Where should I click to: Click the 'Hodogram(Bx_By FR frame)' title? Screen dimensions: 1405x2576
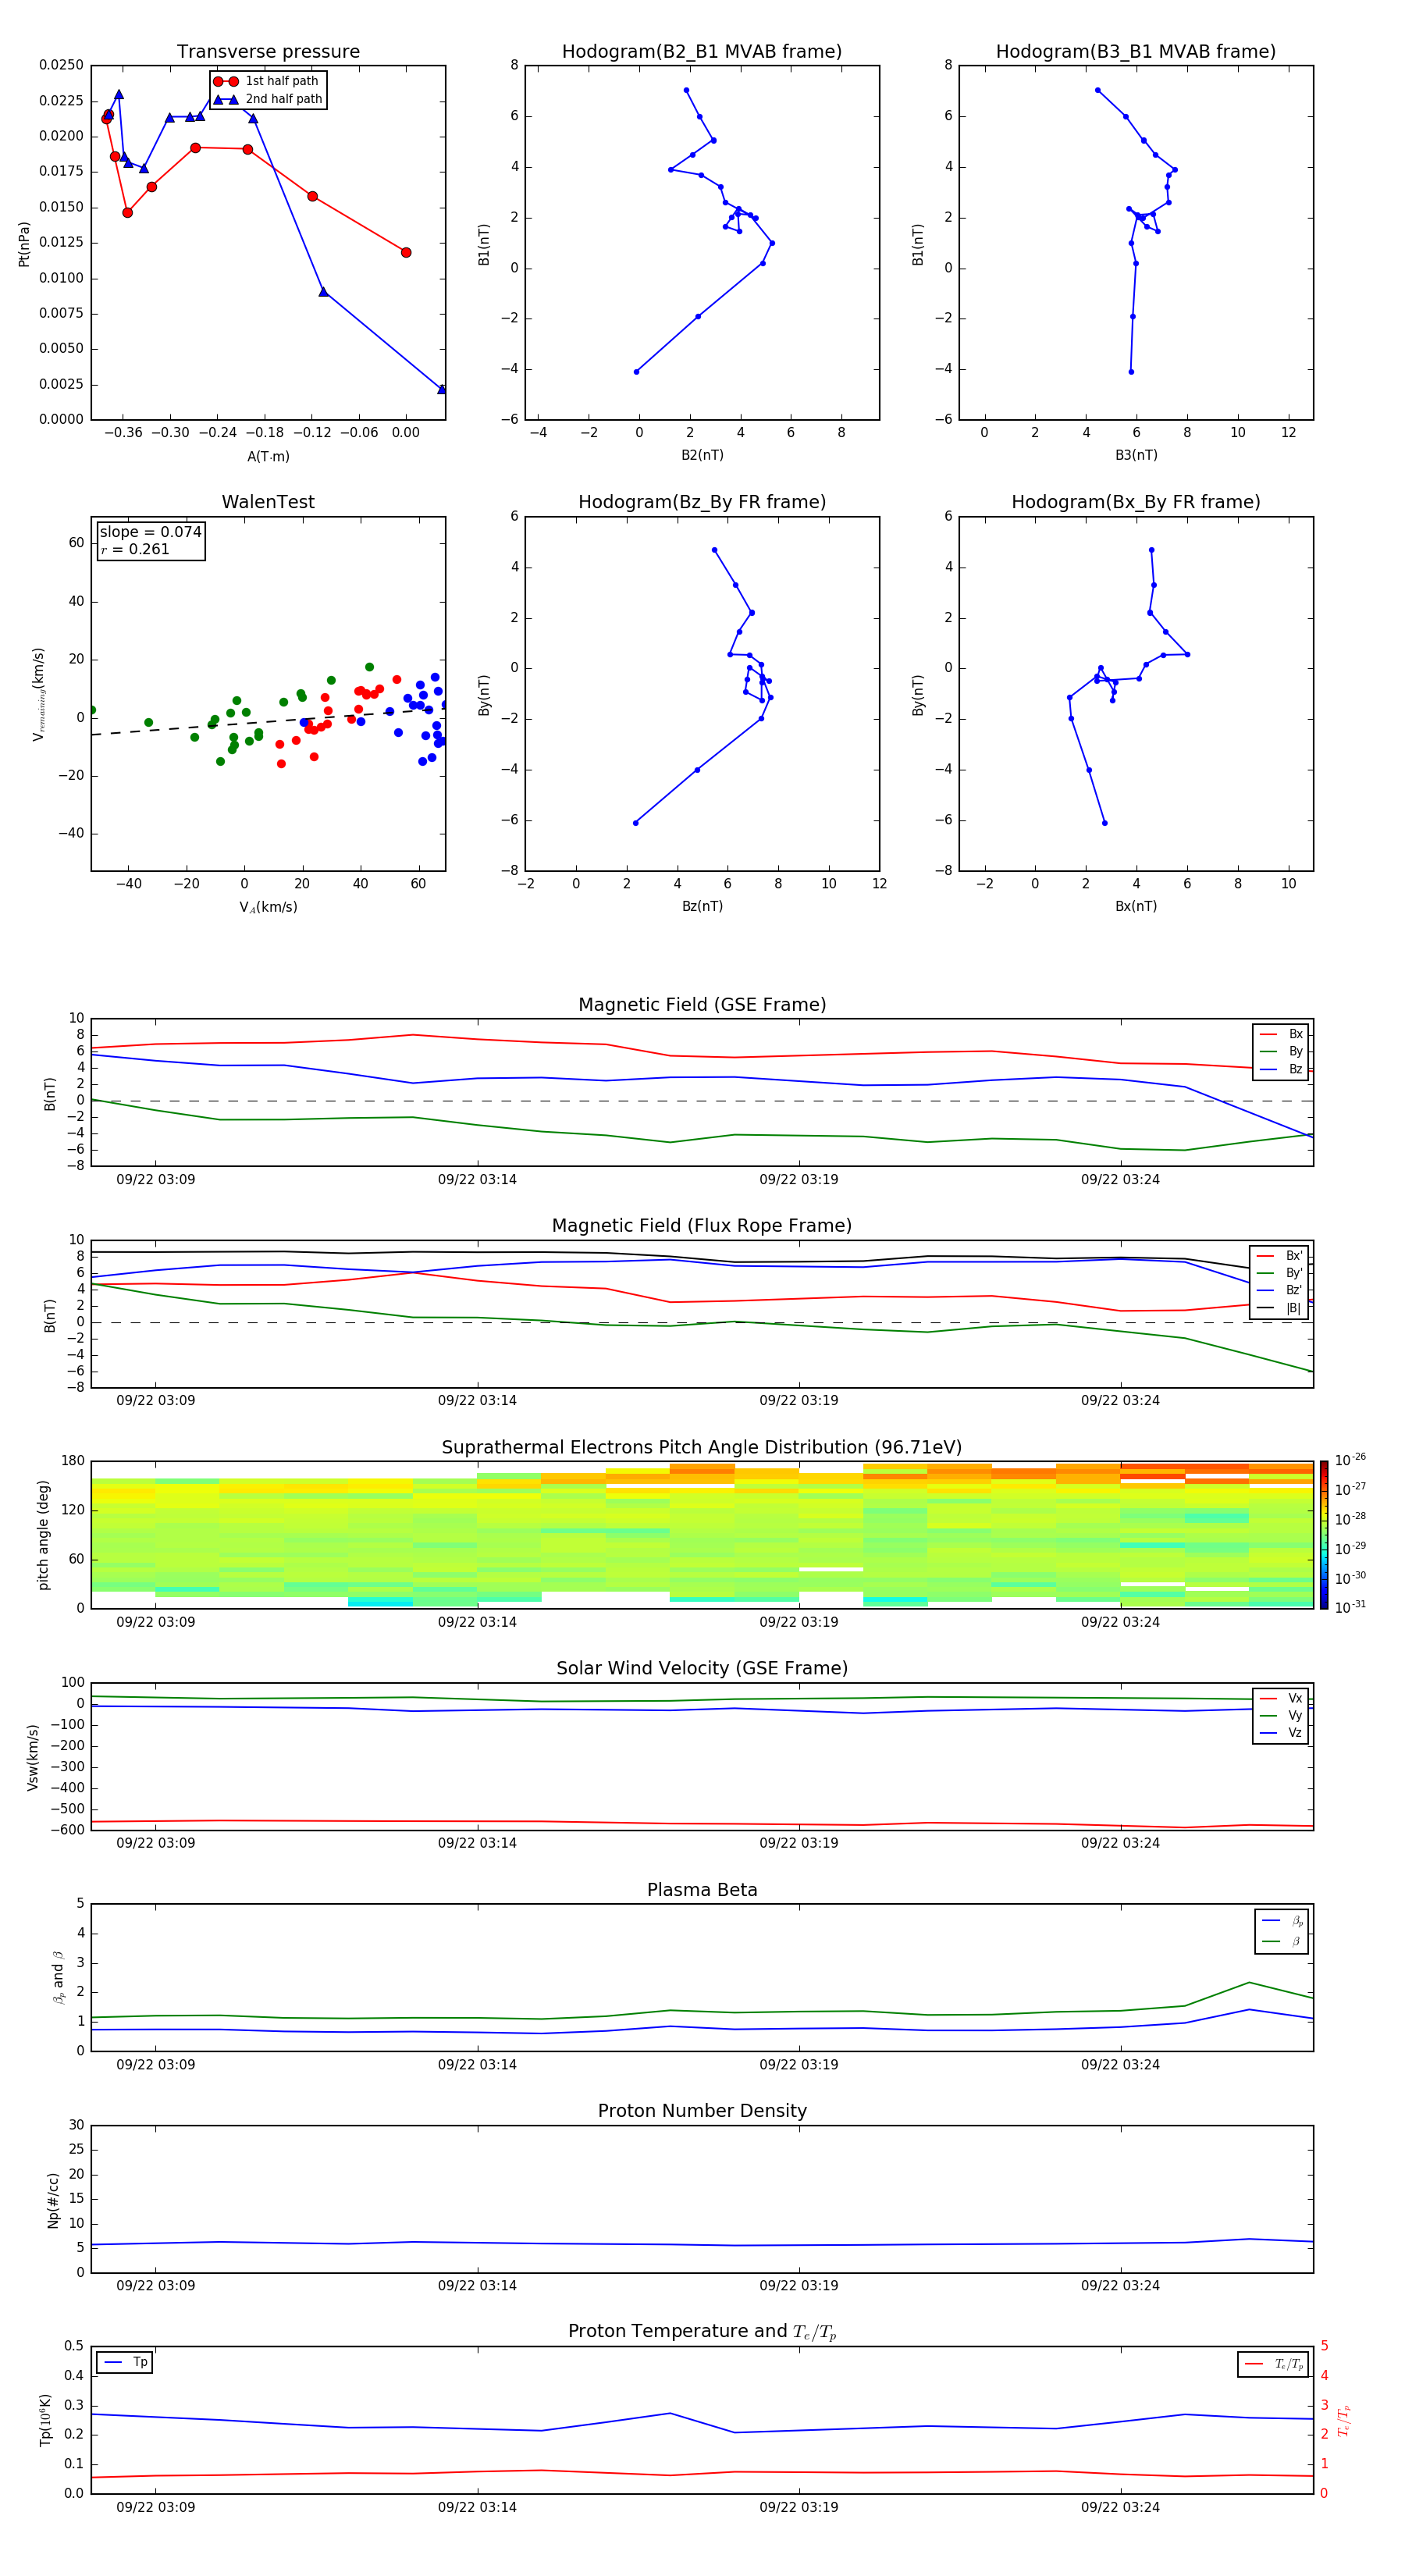[x=1136, y=502]
